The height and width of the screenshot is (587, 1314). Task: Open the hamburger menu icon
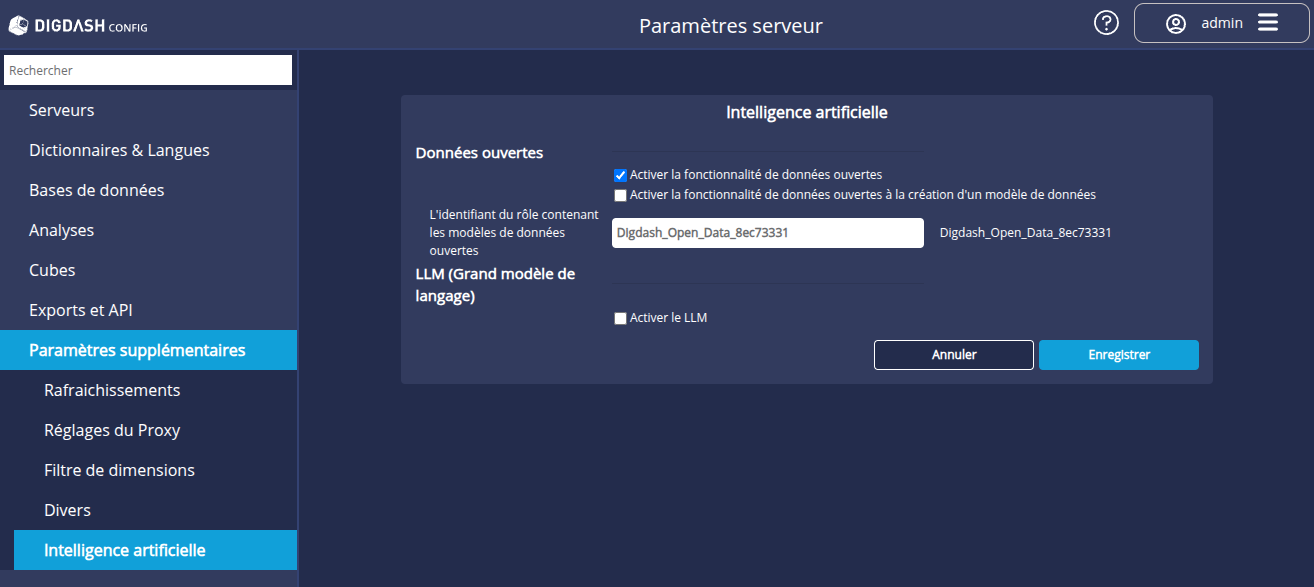tap(1268, 23)
